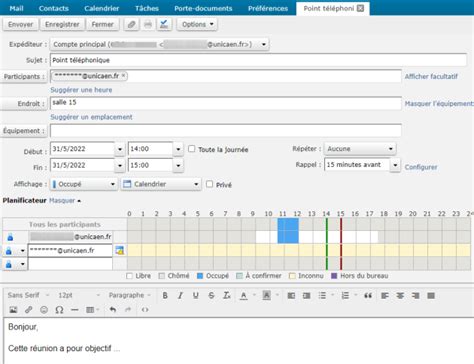Open the Préférences tab

coord(268,8)
